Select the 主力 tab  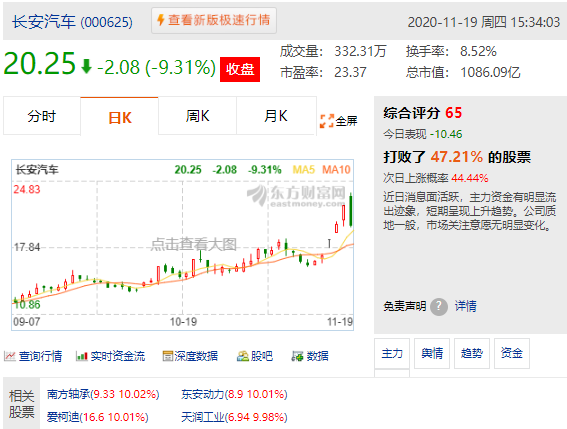(x=392, y=353)
